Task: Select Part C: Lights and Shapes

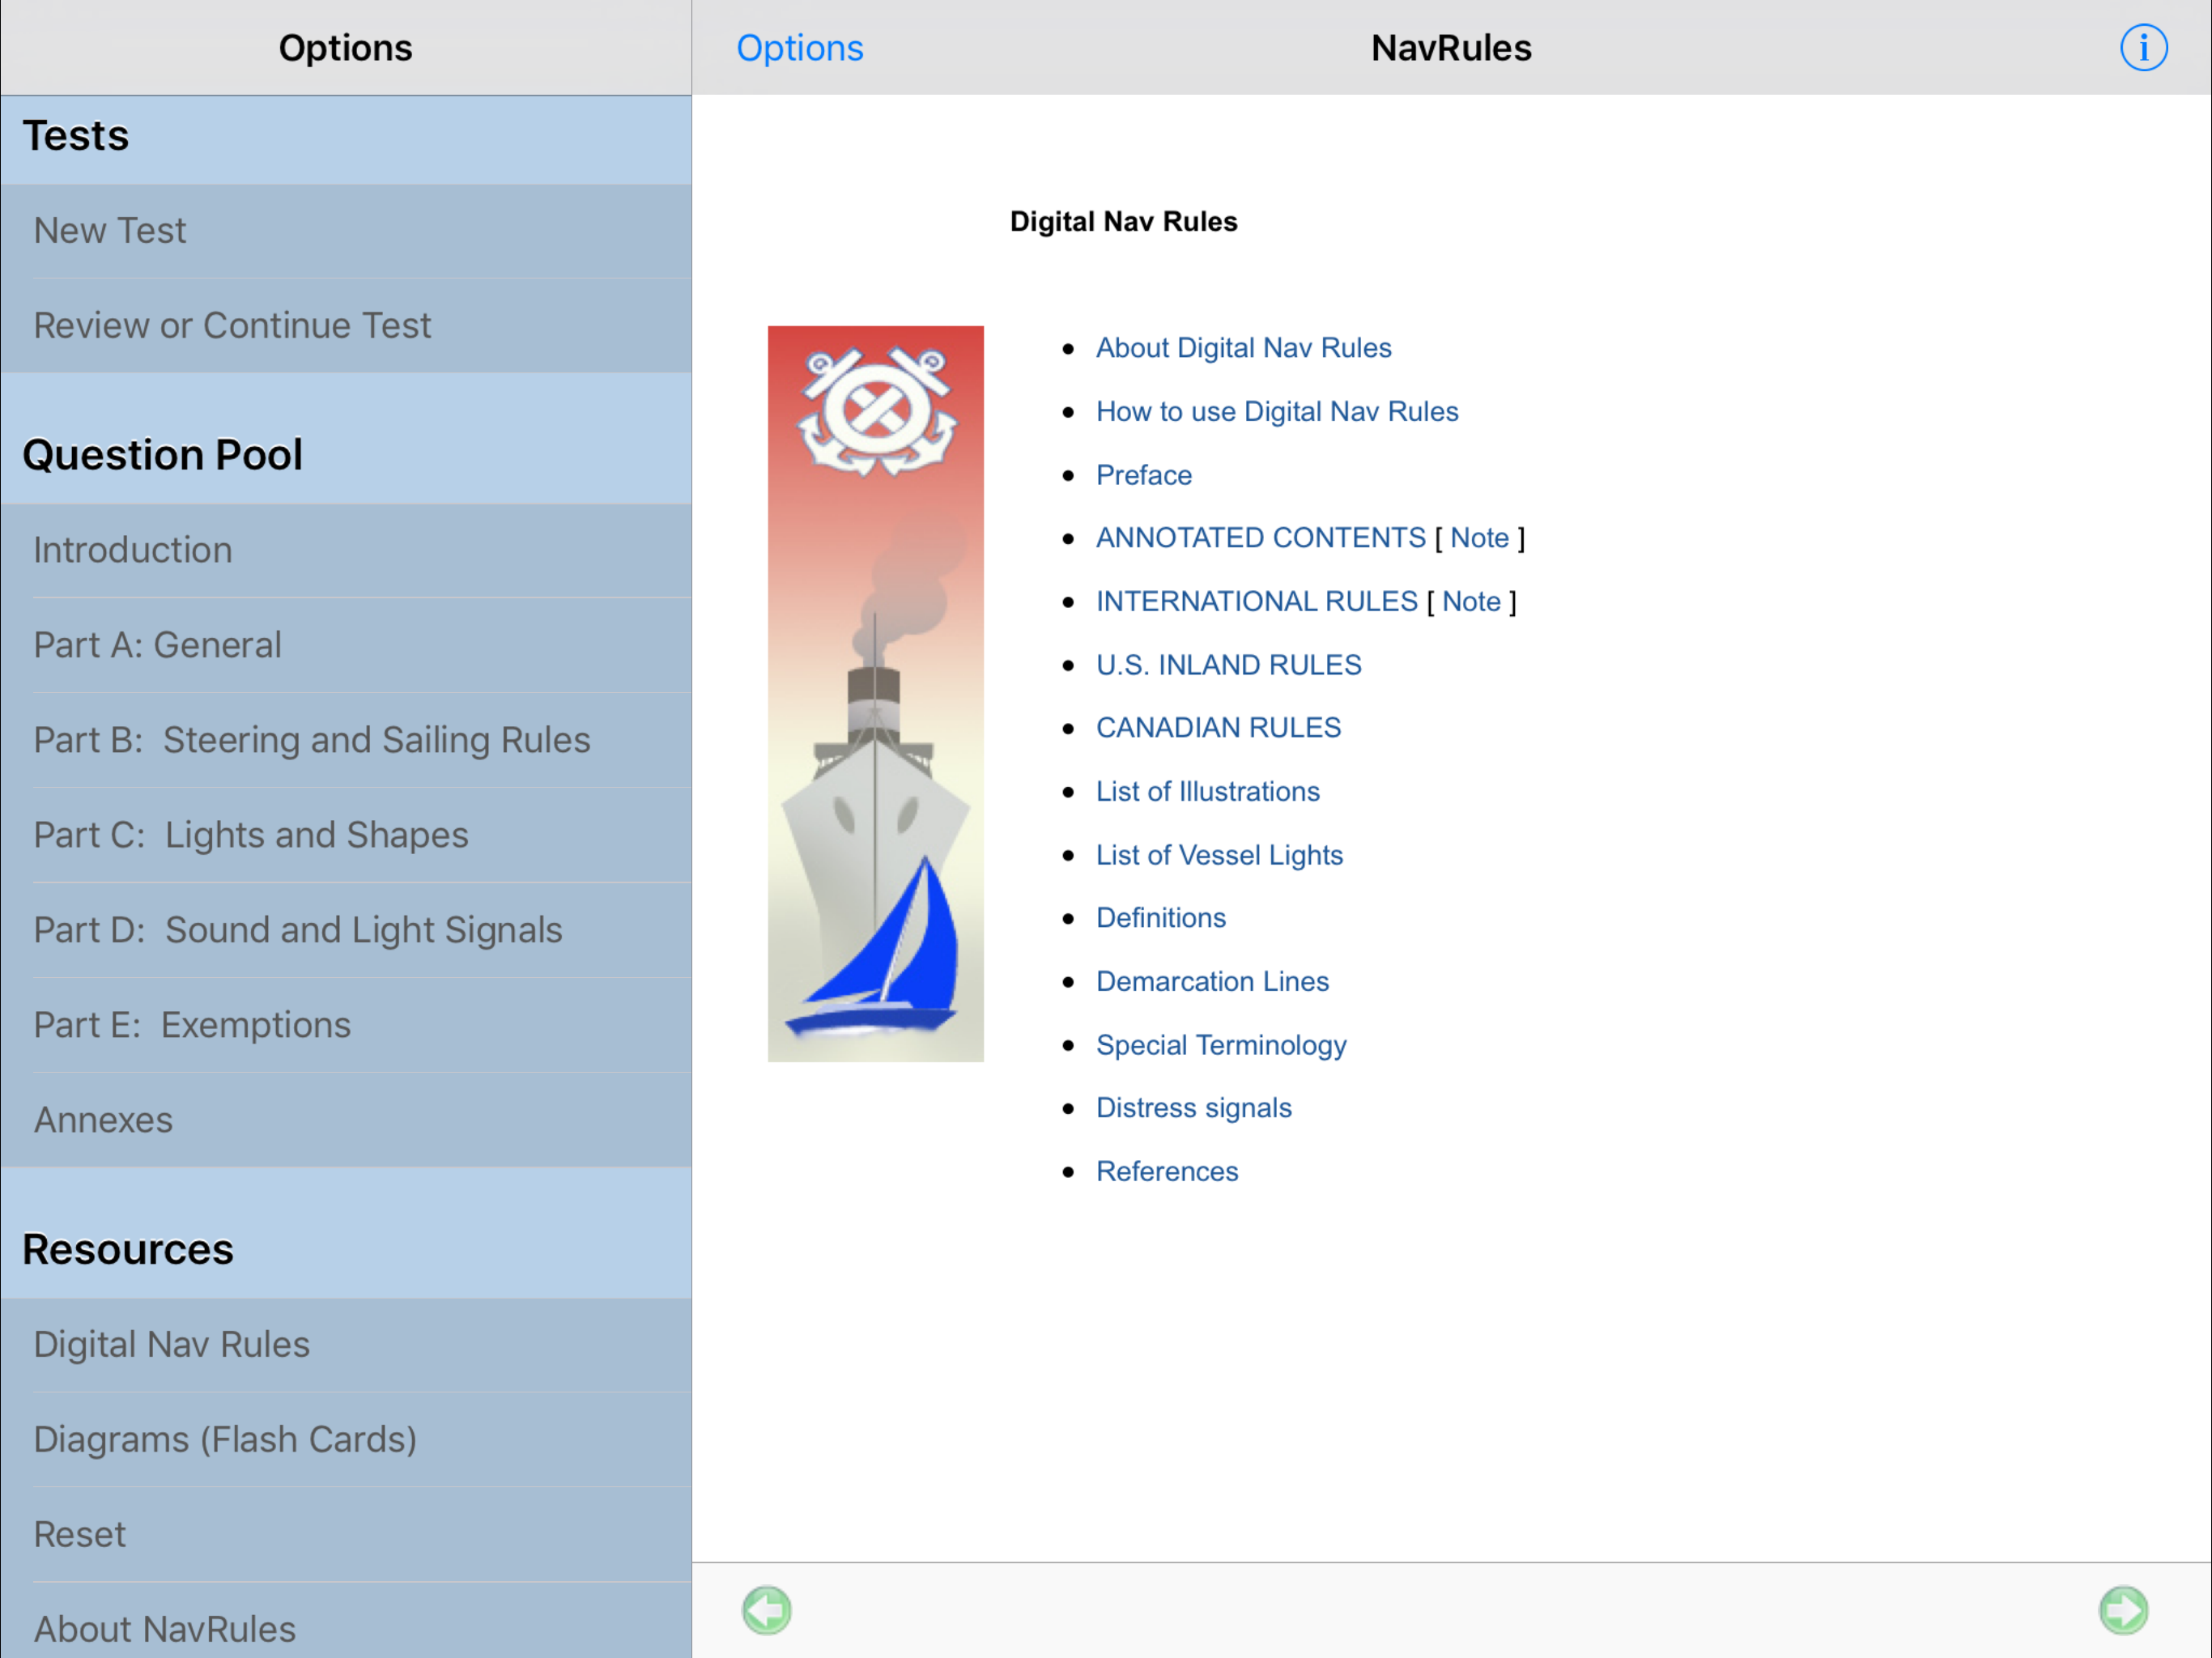Action: [x=251, y=835]
